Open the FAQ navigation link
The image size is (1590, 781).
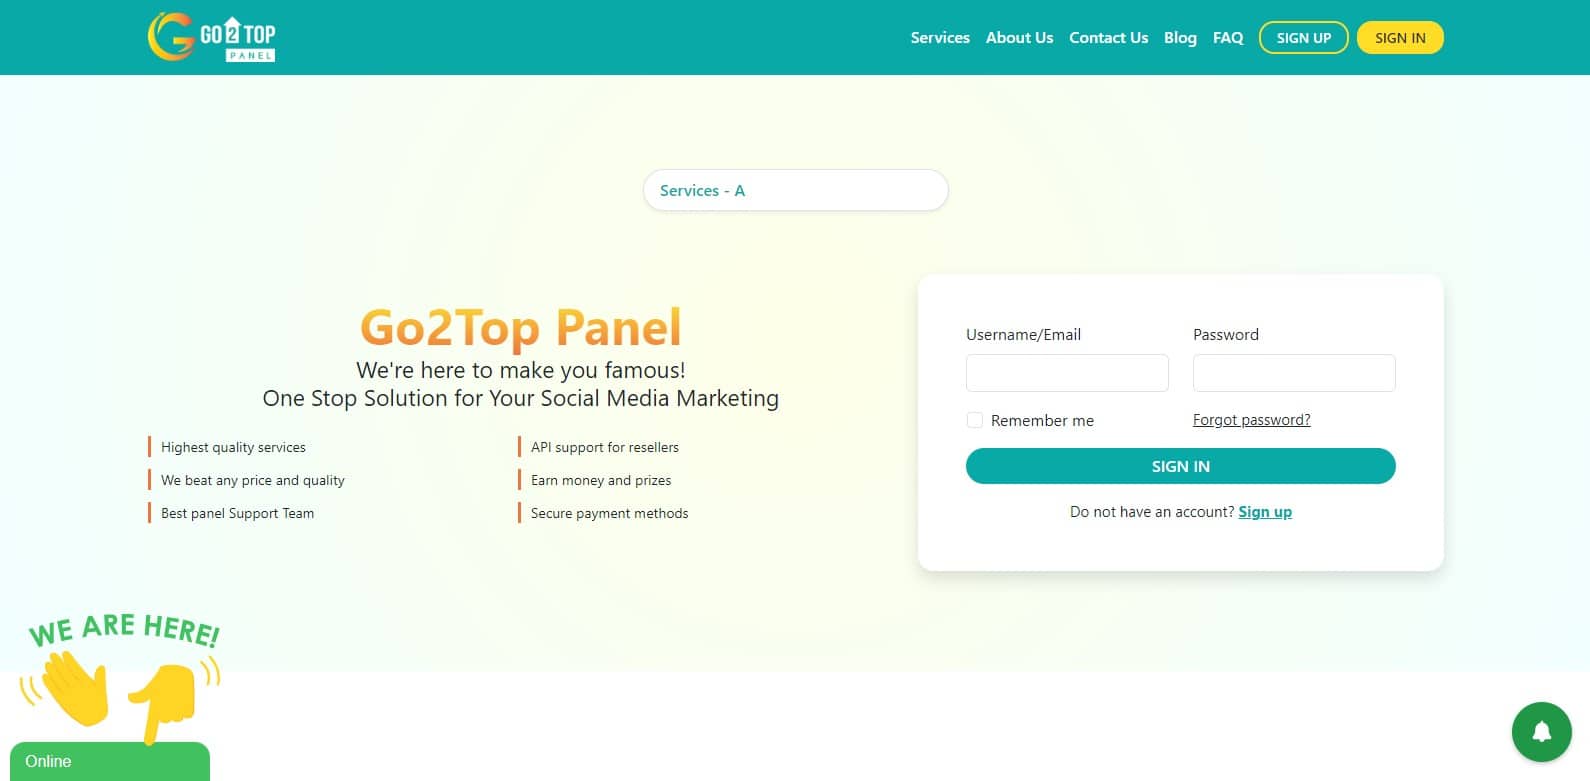tap(1228, 38)
